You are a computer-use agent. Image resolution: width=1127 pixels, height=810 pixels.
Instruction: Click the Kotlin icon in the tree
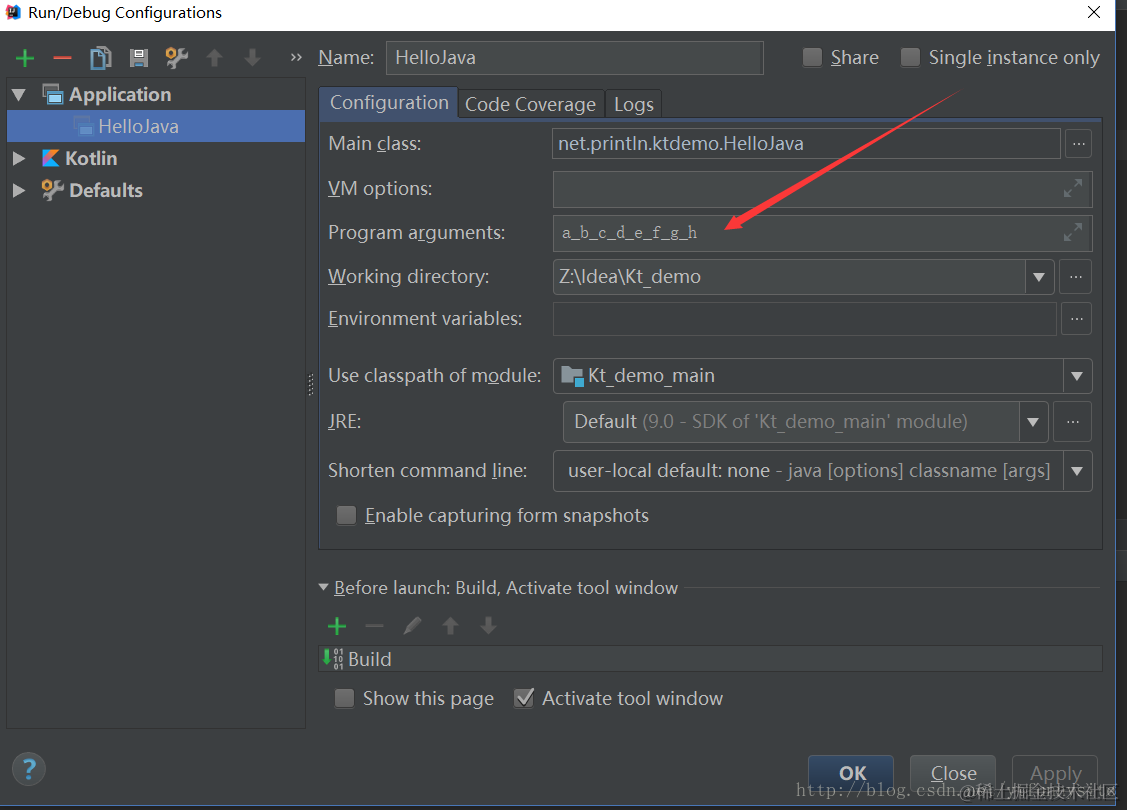[50, 158]
